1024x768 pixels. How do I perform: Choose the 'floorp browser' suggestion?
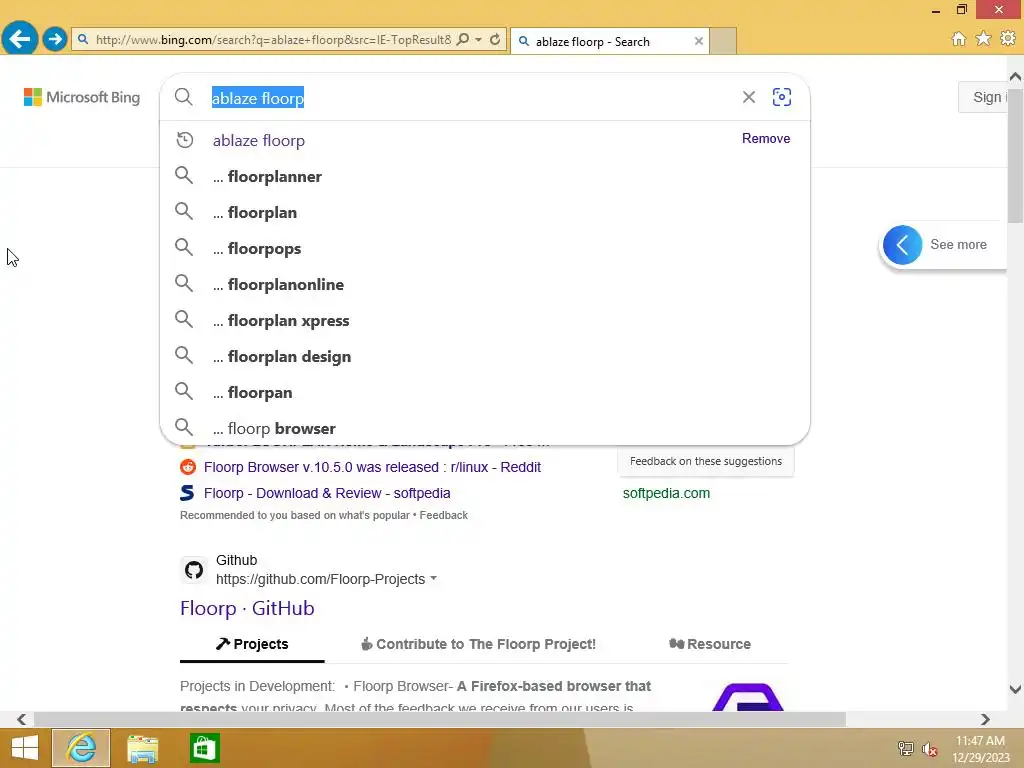point(485,428)
